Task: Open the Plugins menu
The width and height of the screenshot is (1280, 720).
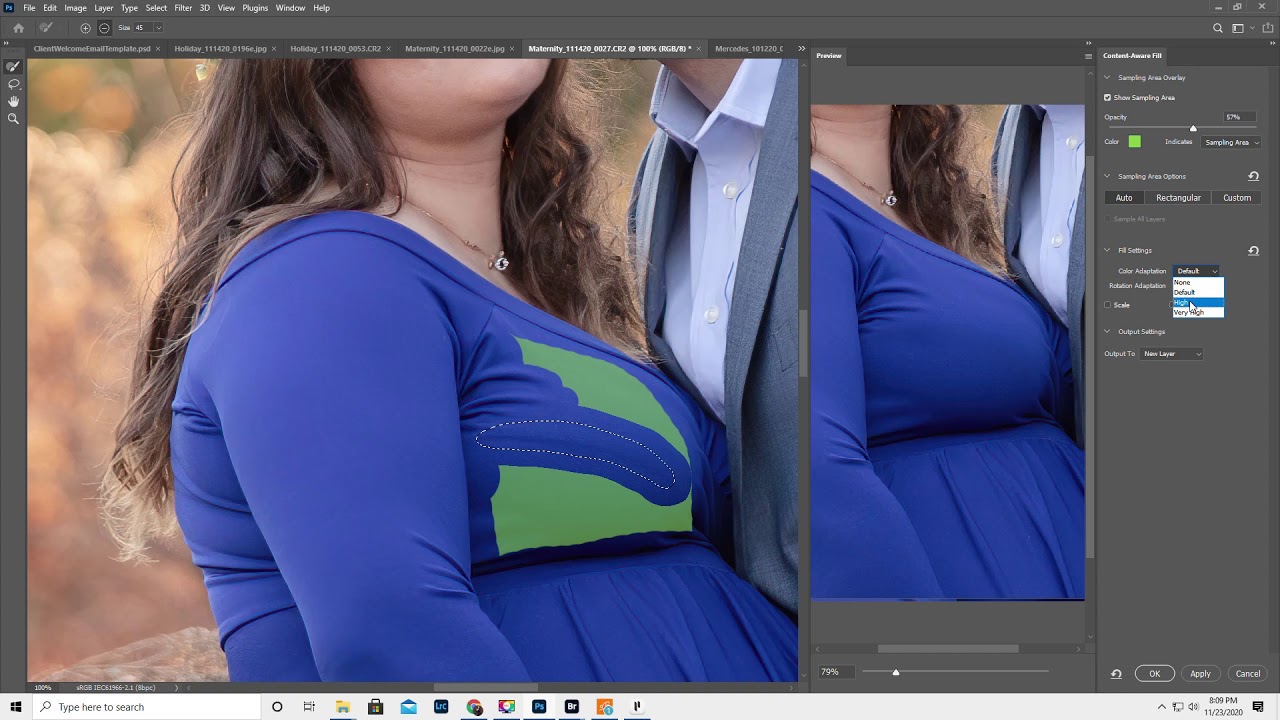Action: tap(255, 8)
